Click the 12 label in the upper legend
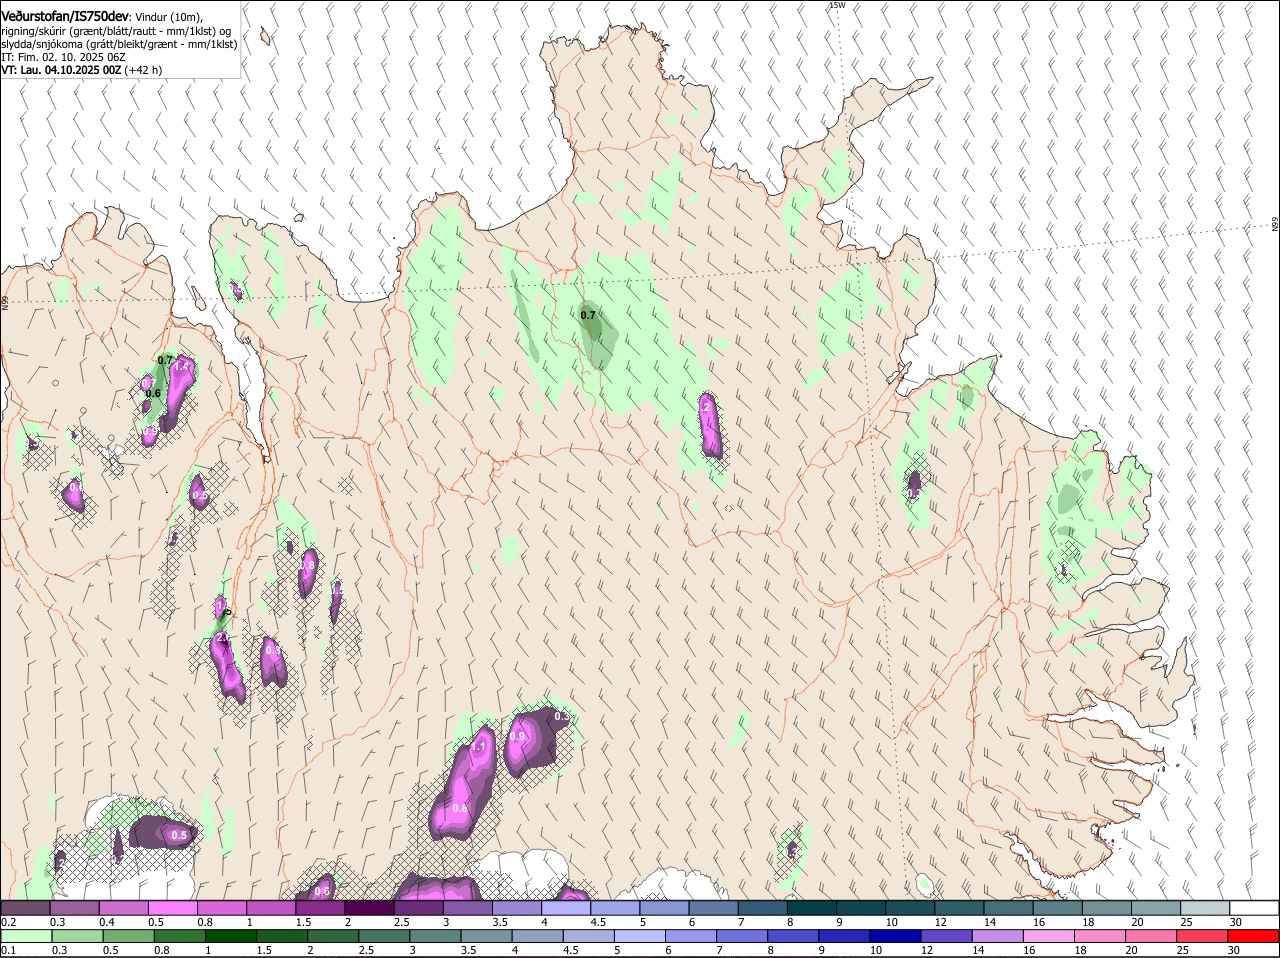Viewport: 1280px width, 958px height. tap(939, 922)
